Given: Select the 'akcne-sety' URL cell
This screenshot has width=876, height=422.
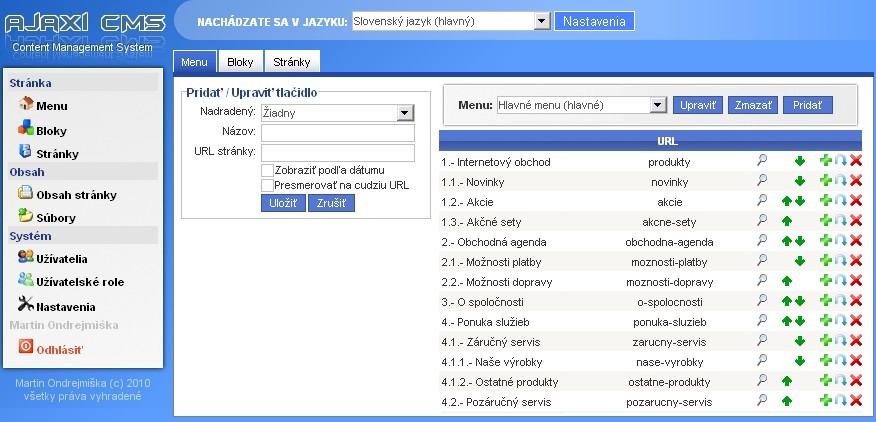Looking at the screenshot, I should point(669,222).
